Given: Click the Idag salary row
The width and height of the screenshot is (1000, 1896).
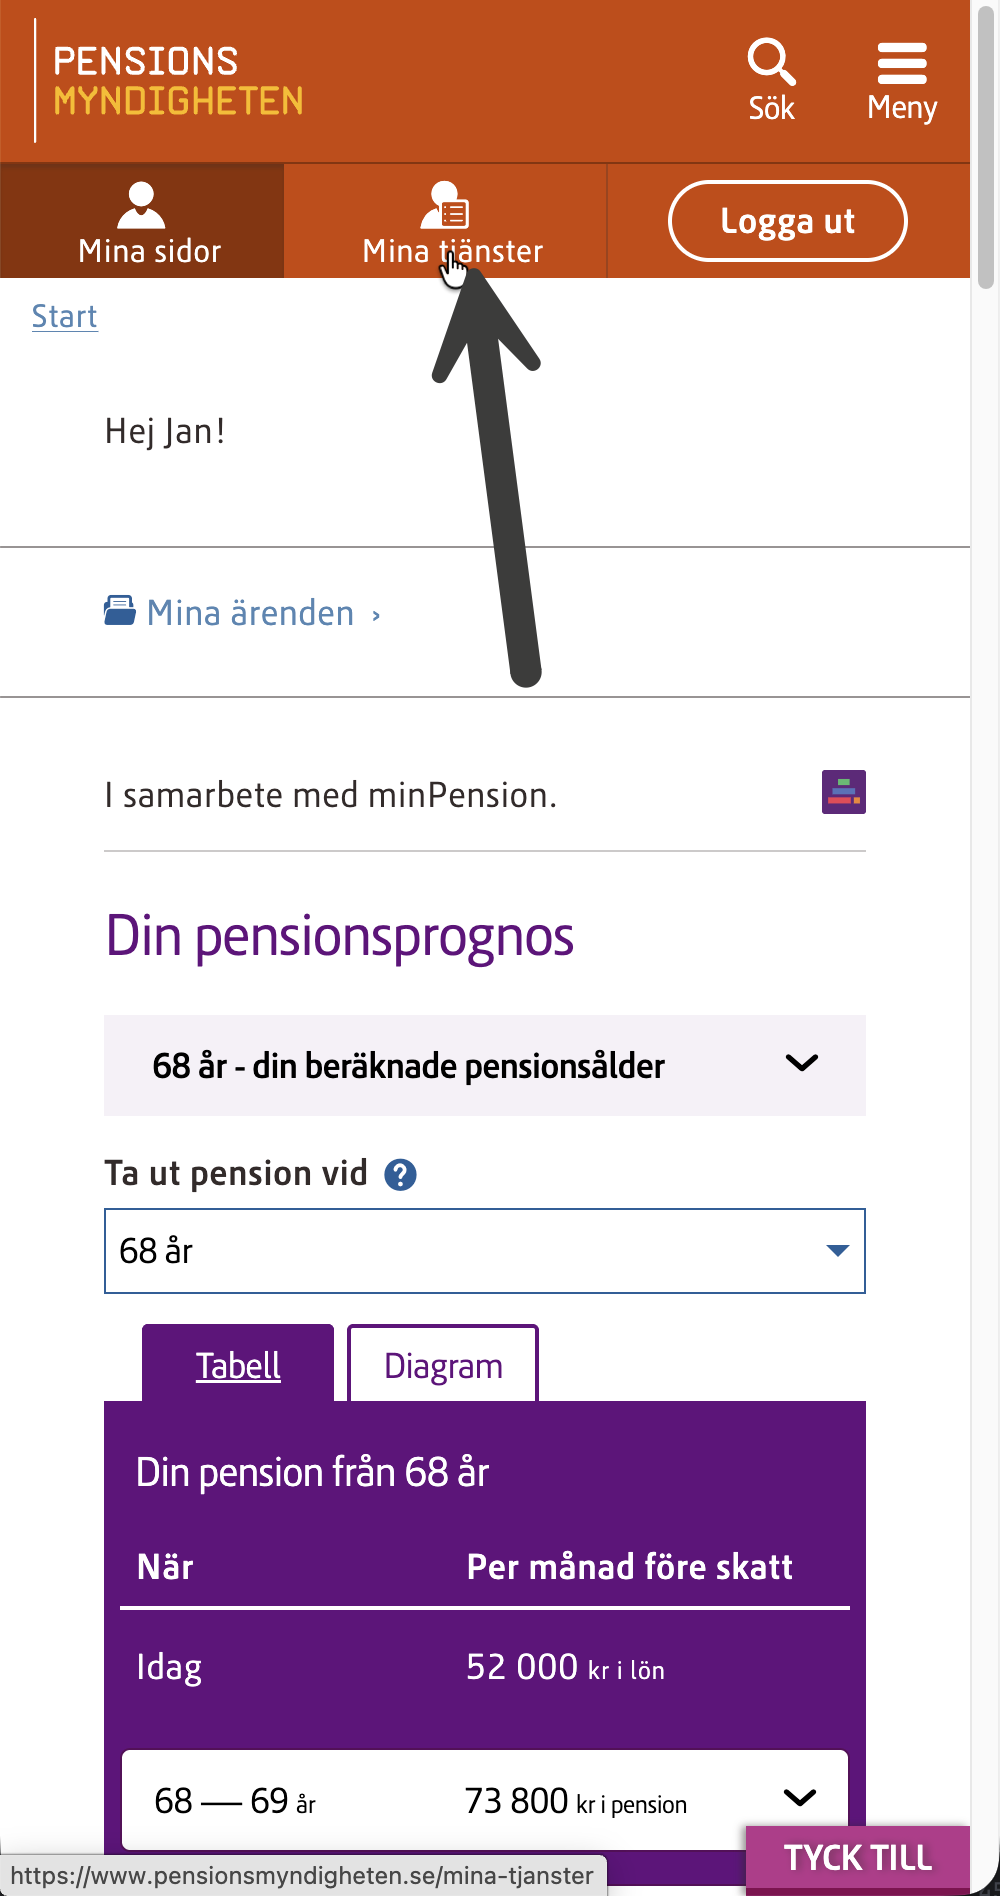Looking at the screenshot, I should 485,1667.
